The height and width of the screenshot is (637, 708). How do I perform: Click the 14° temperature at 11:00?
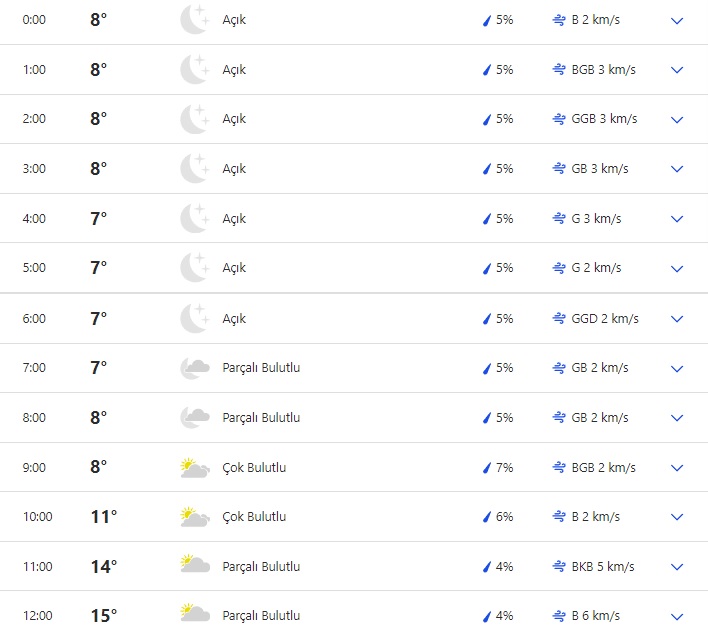[x=103, y=567]
